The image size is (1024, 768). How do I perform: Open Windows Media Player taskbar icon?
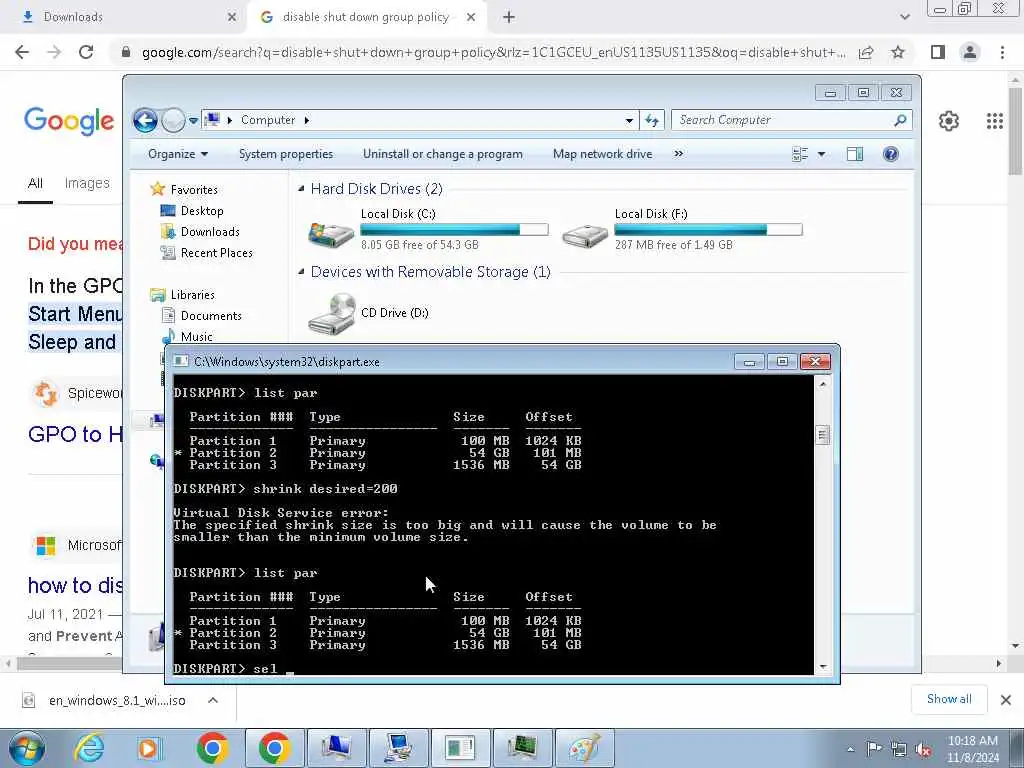[x=149, y=748]
